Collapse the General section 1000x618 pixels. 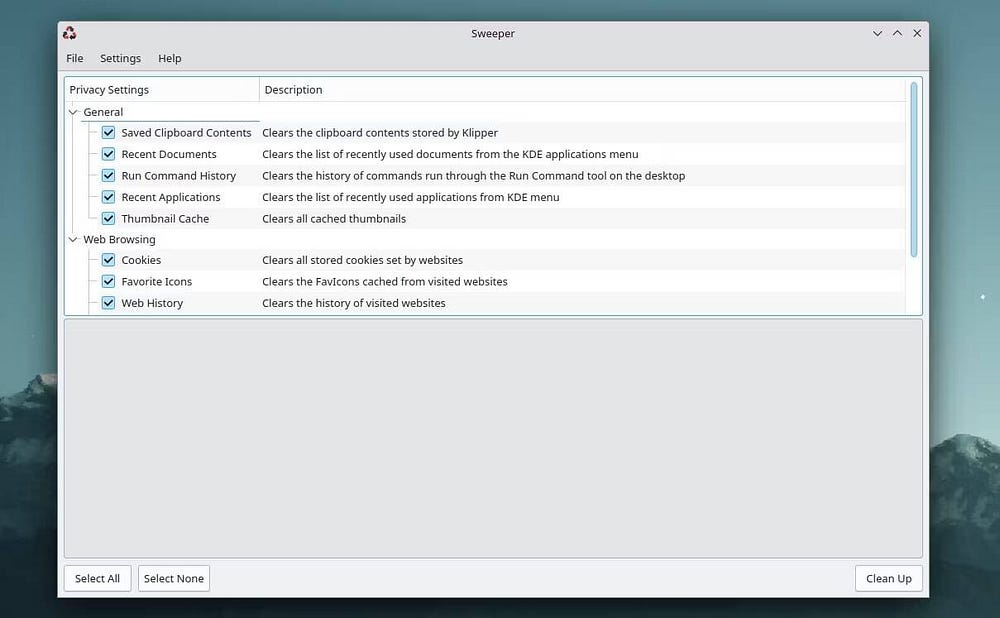tap(72, 111)
